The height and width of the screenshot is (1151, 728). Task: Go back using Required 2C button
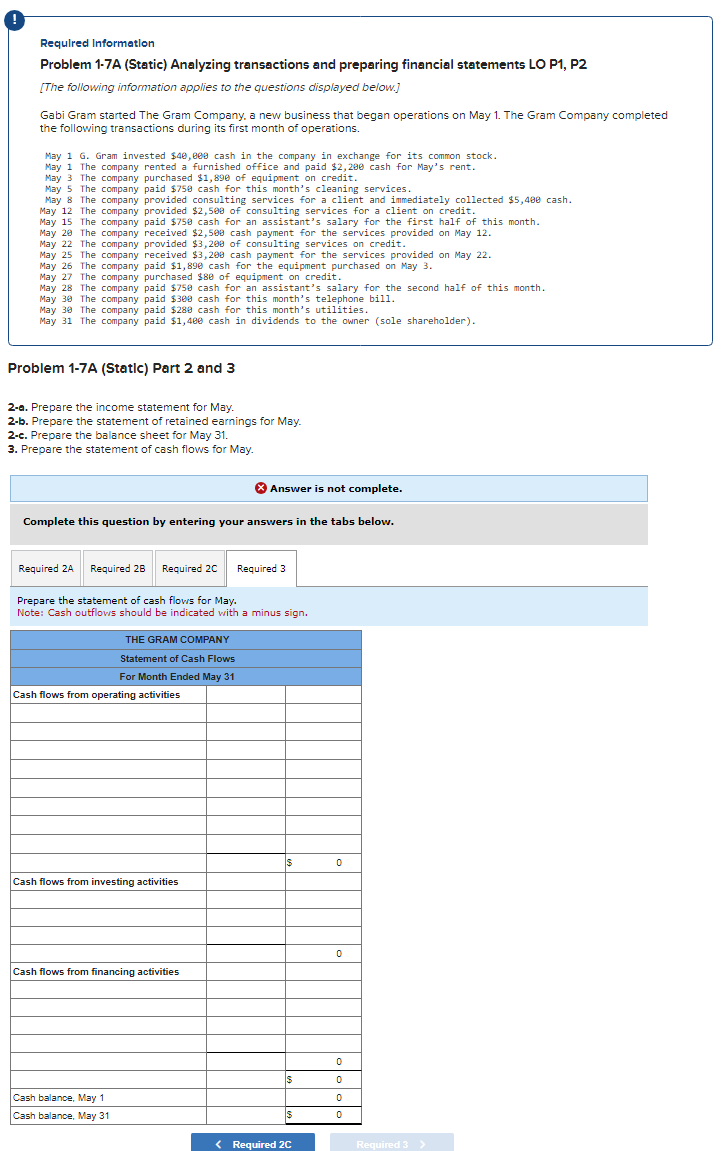(253, 1144)
